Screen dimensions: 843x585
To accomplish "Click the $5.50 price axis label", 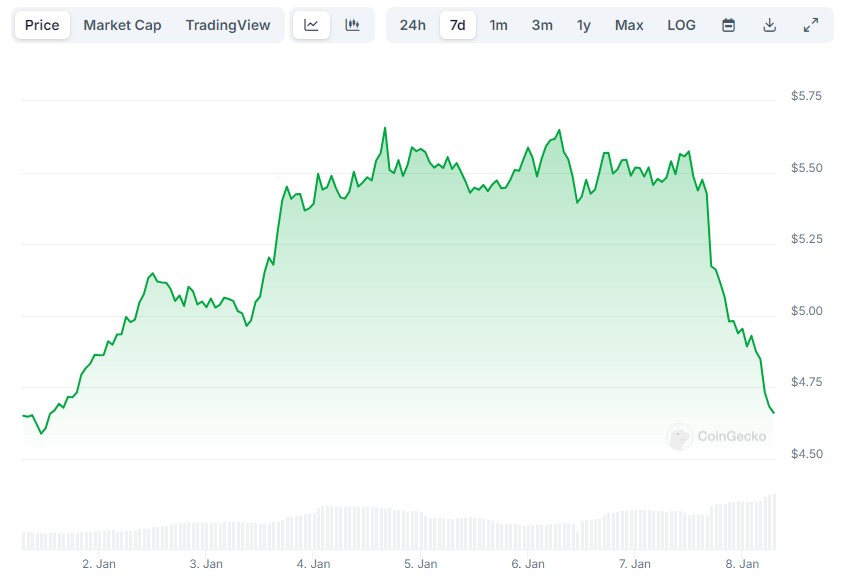I will (x=806, y=168).
